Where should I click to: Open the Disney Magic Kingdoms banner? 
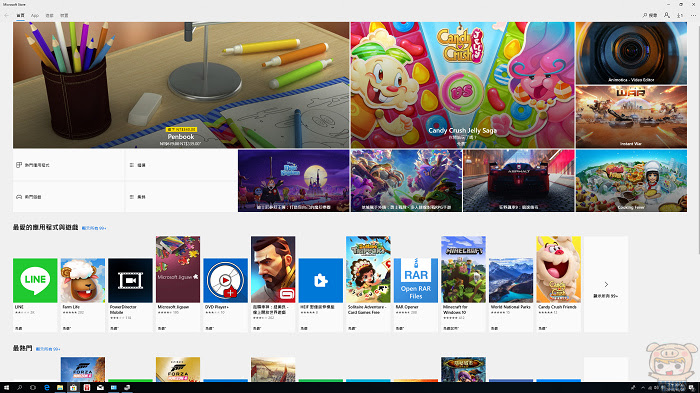coord(293,180)
